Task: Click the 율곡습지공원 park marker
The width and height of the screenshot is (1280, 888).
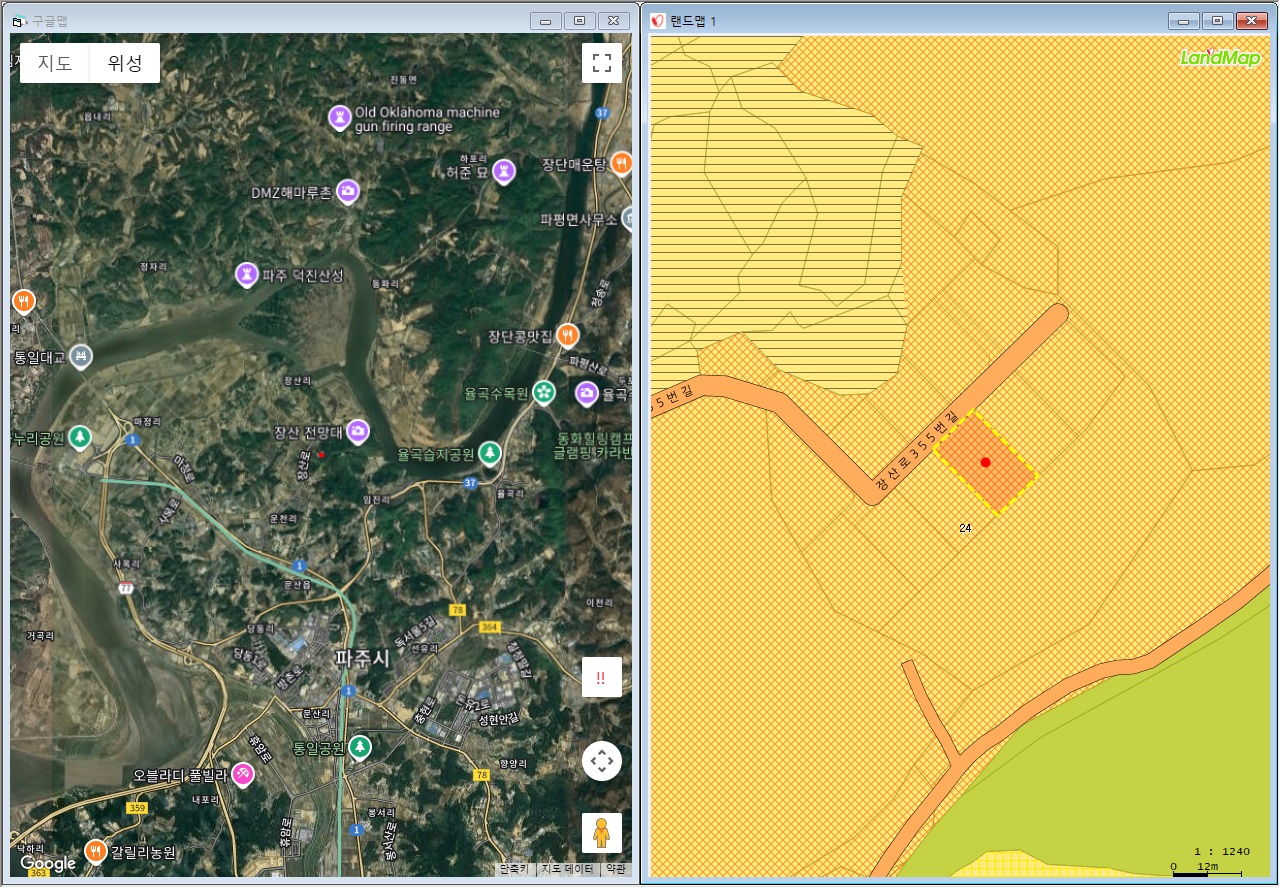Action: (489, 453)
